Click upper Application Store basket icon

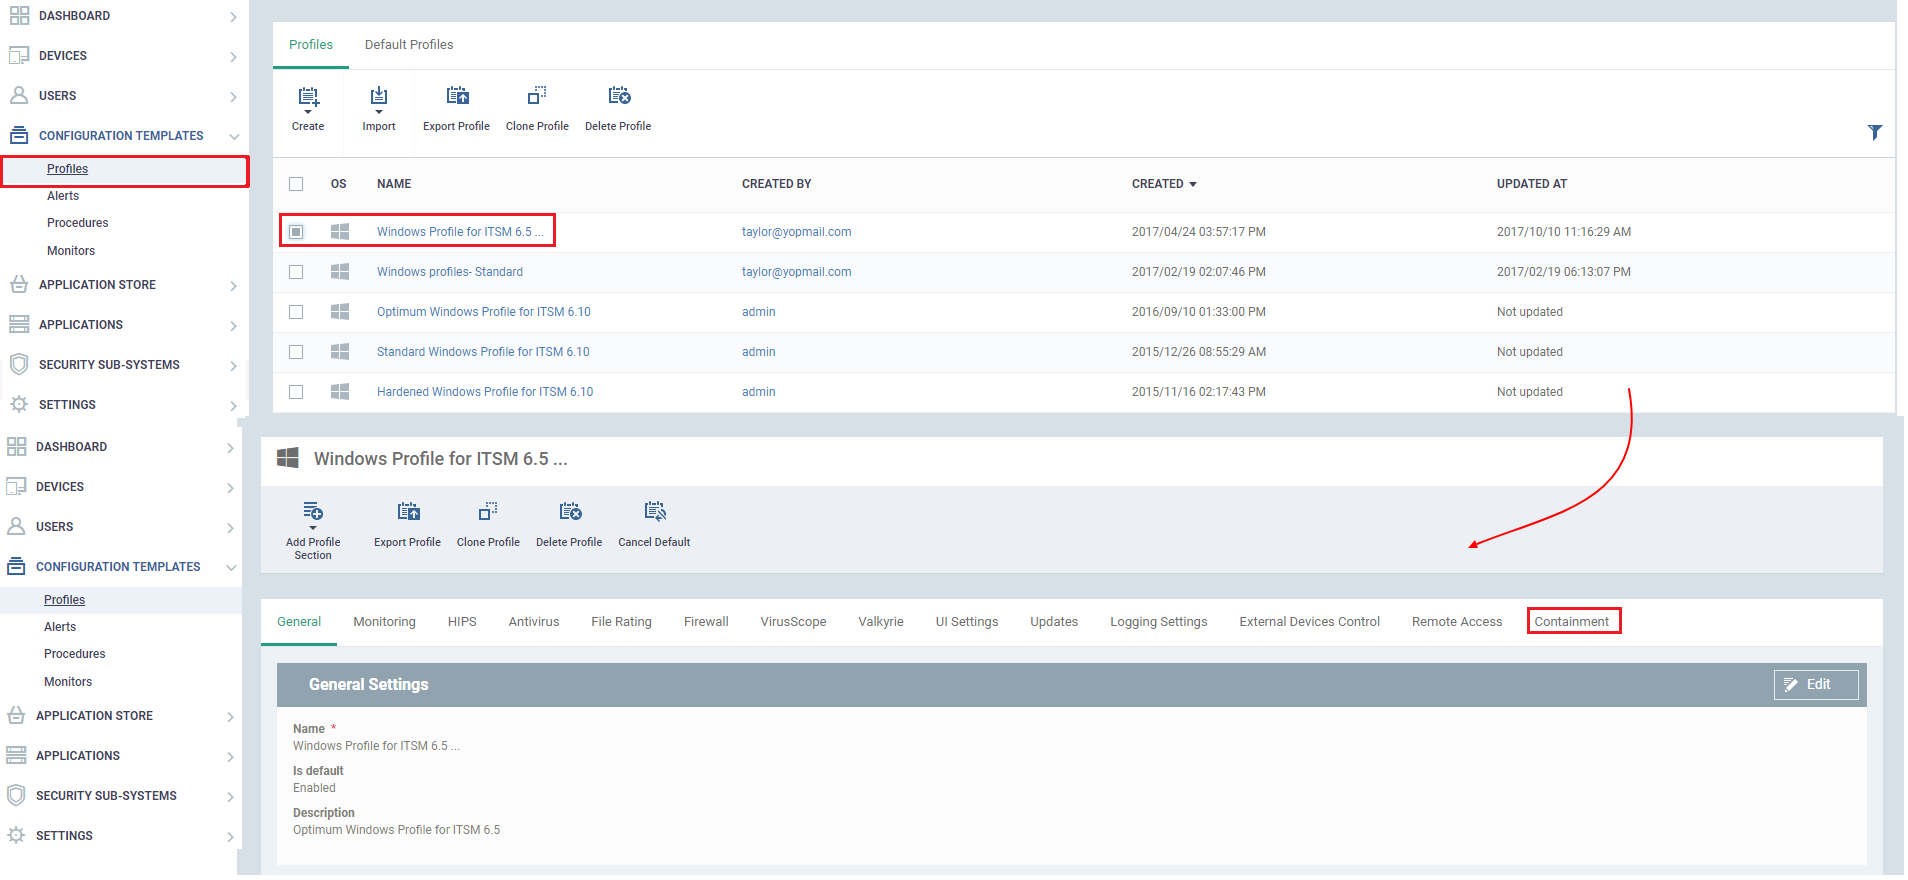tap(19, 284)
